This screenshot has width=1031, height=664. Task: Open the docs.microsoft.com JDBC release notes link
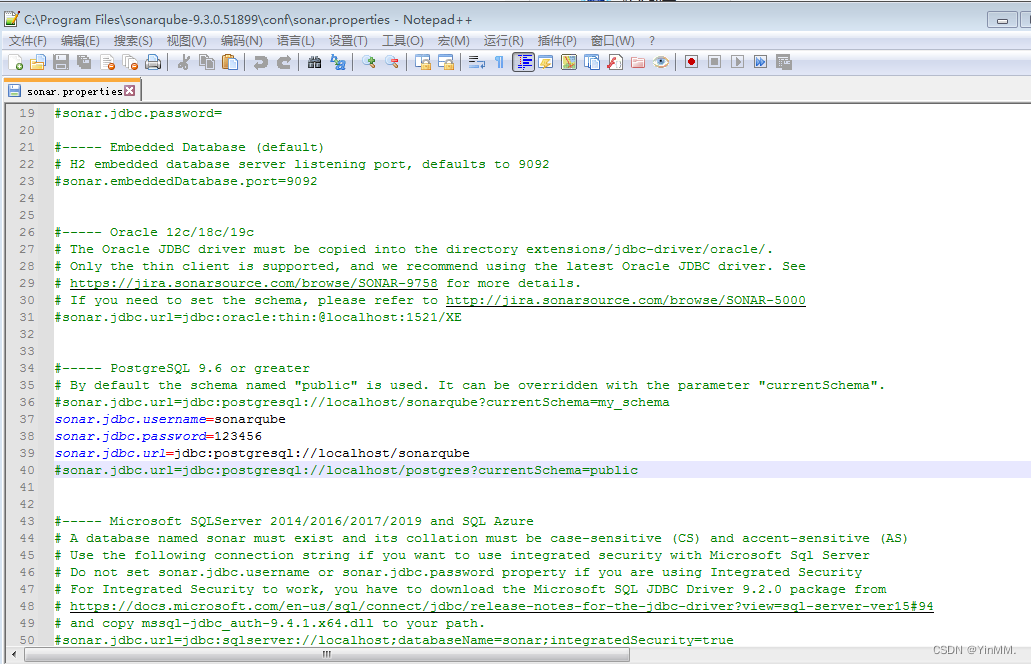(502, 606)
